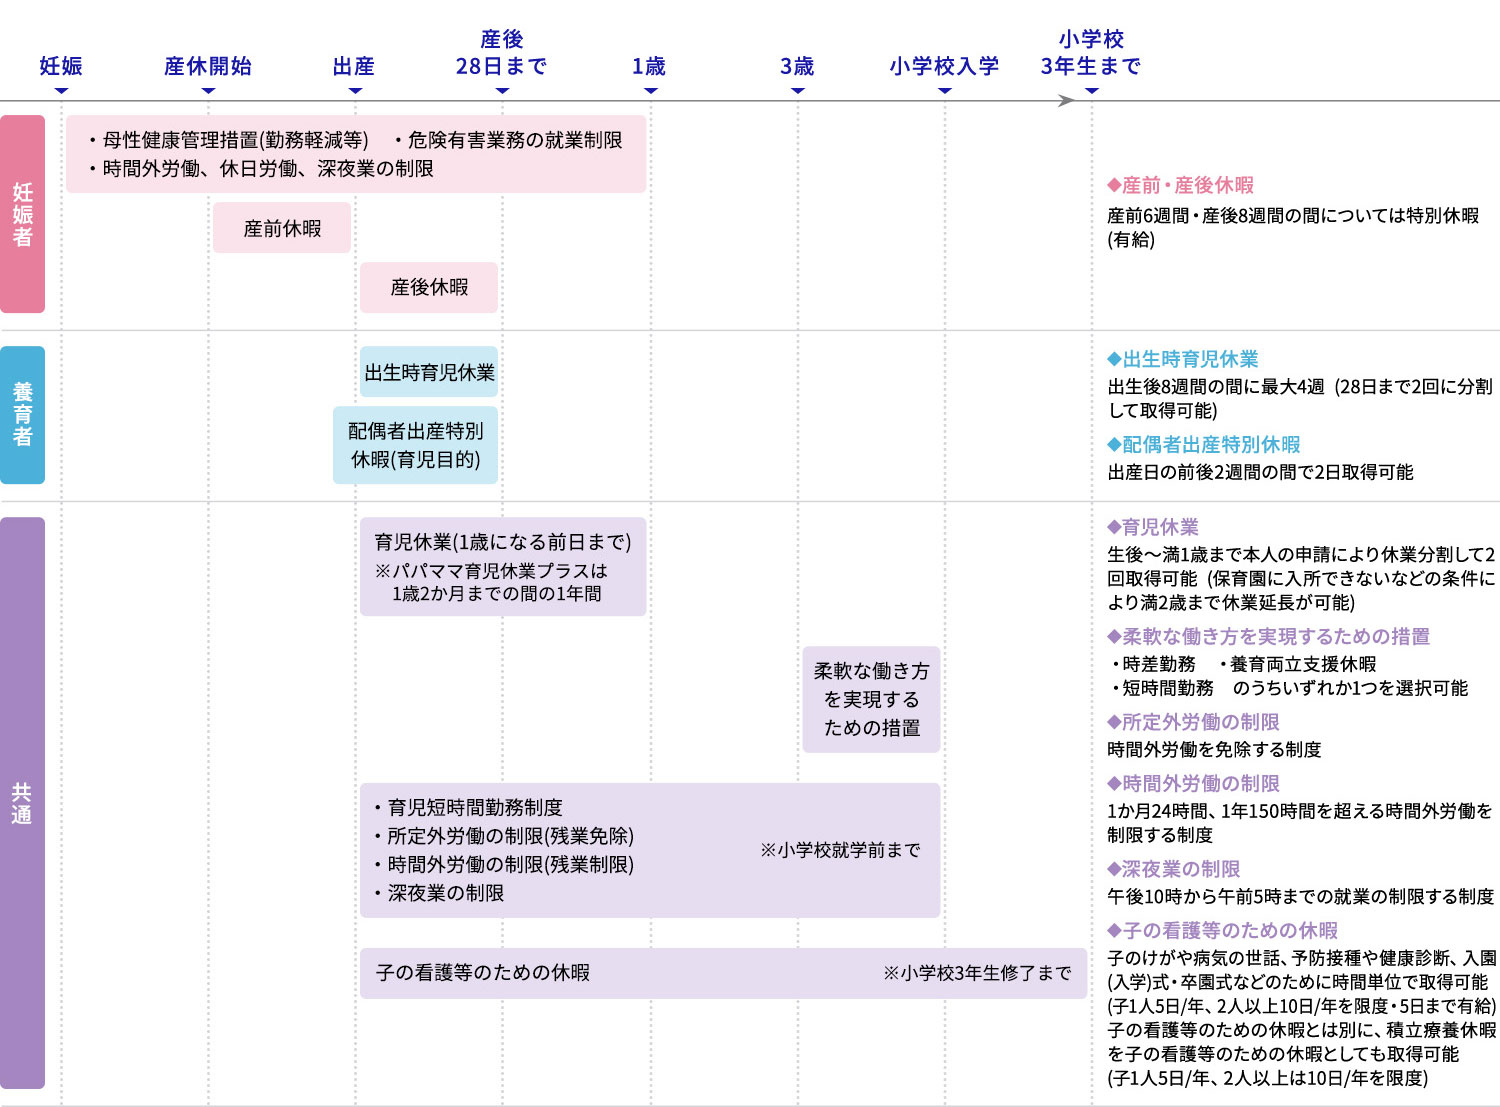The image size is (1500, 1107).
Task: Select the purple 共通 row label
Action: 22,803
